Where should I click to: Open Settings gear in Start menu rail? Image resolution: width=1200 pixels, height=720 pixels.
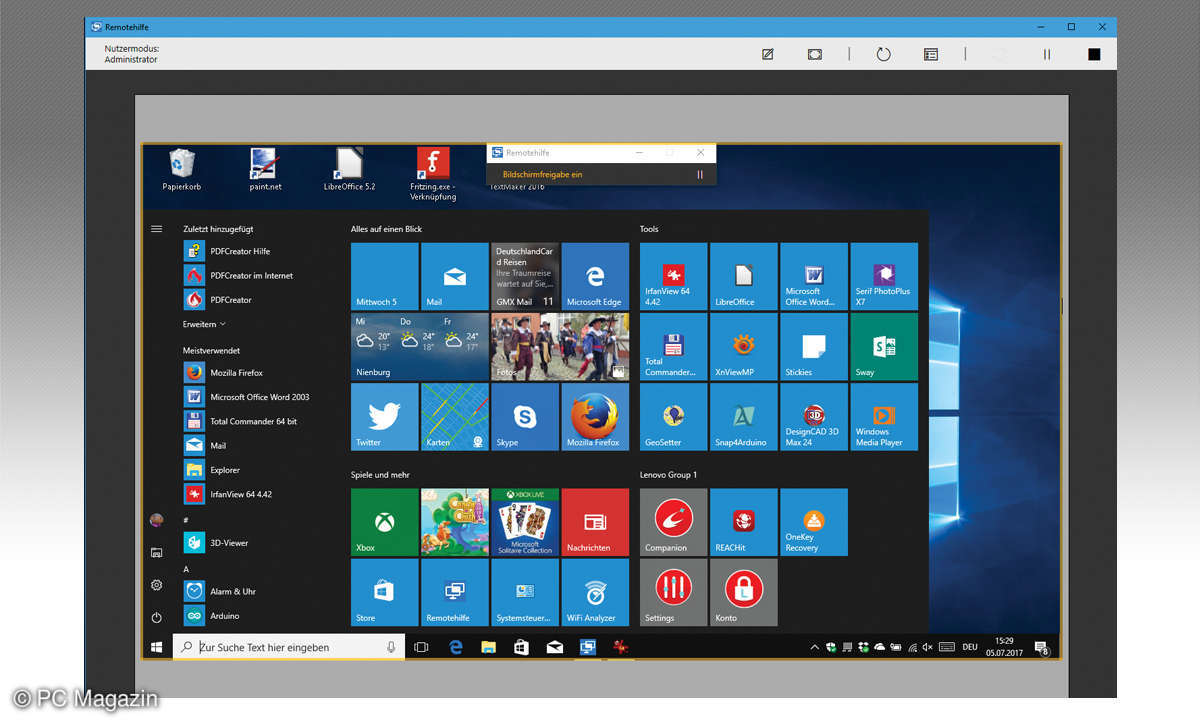[x=156, y=585]
